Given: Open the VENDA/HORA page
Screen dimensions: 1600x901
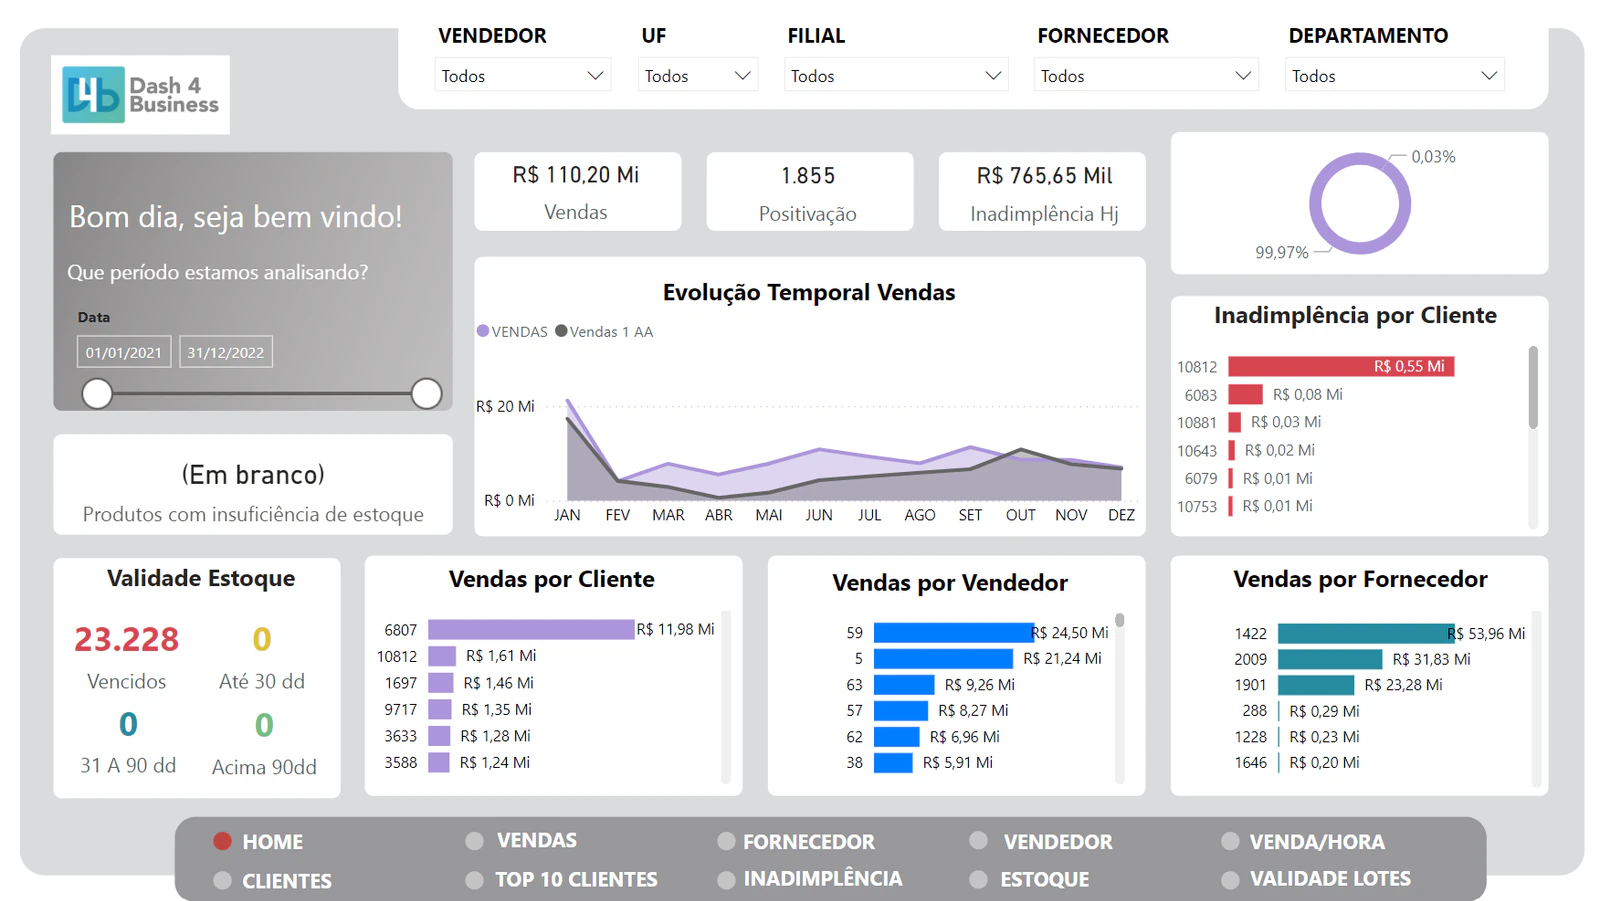Looking at the screenshot, I should coord(1316,841).
